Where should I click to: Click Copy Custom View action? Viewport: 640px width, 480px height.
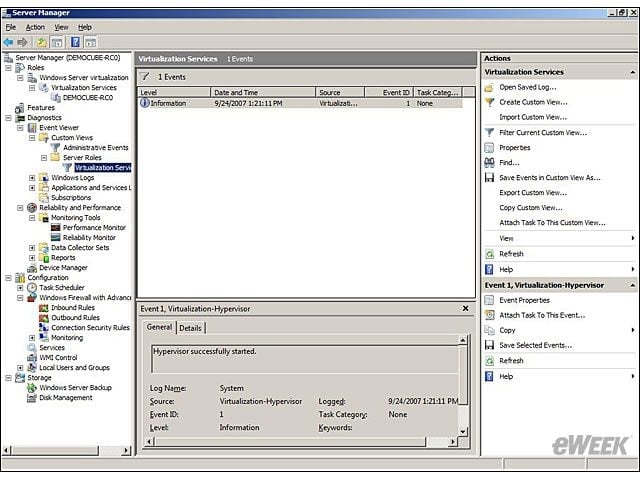(531, 208)
